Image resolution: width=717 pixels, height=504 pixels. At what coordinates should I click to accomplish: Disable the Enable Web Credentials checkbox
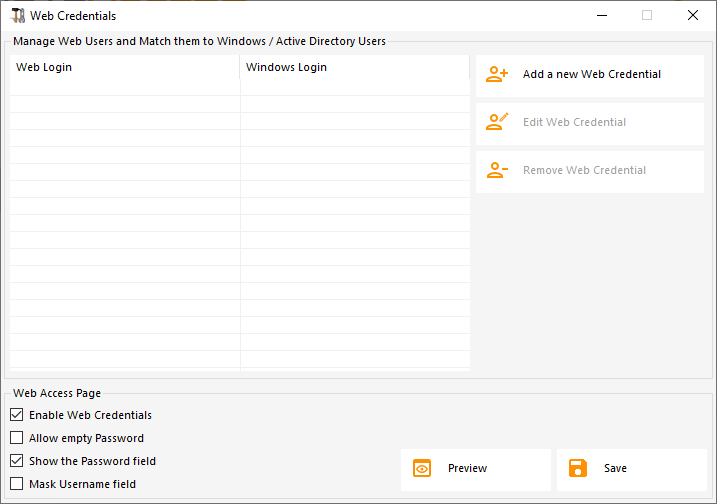click(16, 415)
